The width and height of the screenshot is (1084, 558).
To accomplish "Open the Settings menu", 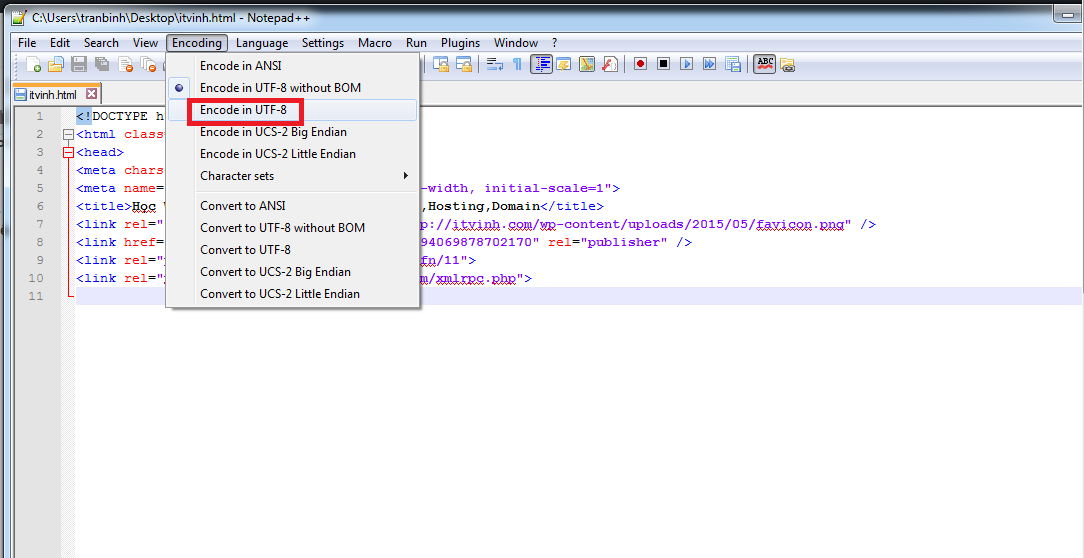I will click(323, 43).
